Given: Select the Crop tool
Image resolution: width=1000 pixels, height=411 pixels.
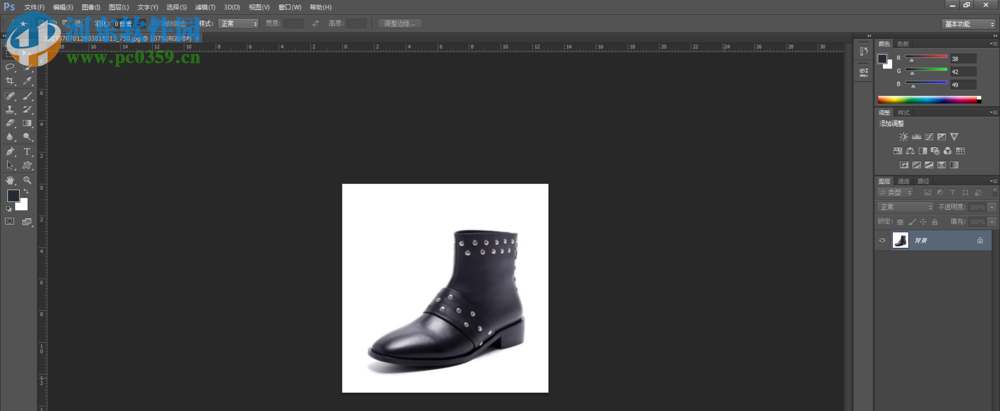Looking at the screenshot, I should (10, 81).
